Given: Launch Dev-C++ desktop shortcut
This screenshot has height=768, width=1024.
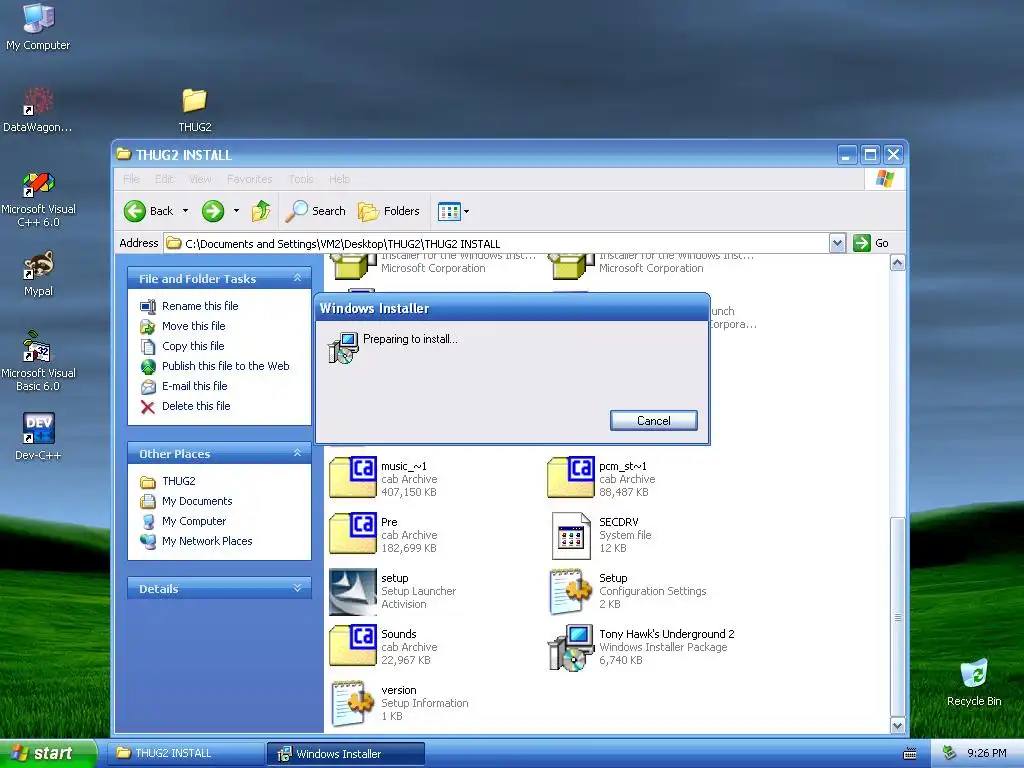Looking at the screenshot, I should [38, 436].
